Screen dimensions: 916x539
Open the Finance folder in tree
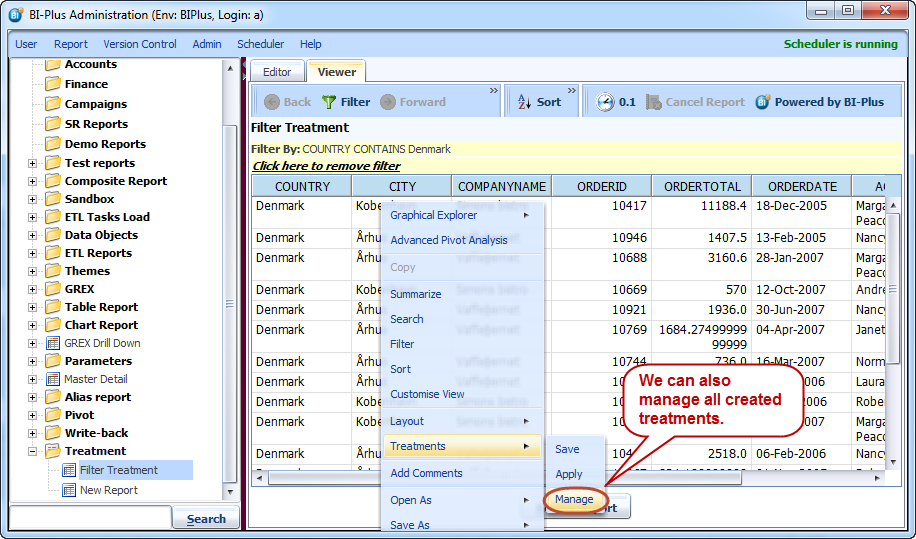(86, 84)
